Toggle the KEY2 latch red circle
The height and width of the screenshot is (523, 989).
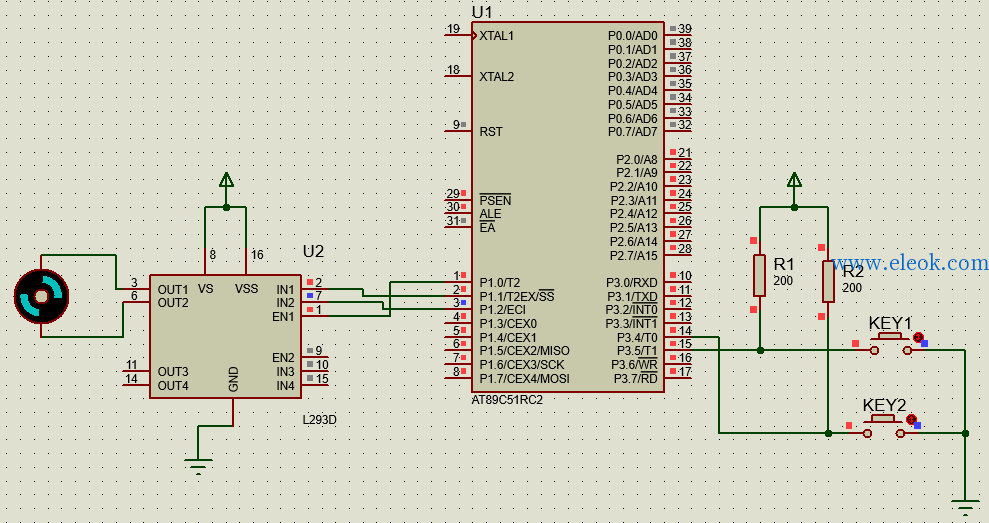pos(911,419)
